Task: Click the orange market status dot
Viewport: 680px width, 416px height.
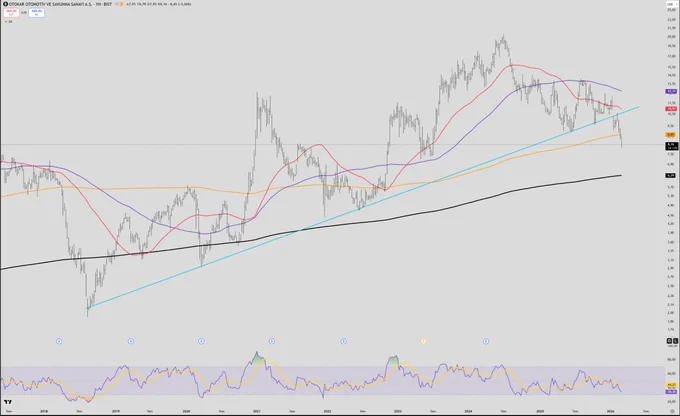Action: click(x=121, y=4)
